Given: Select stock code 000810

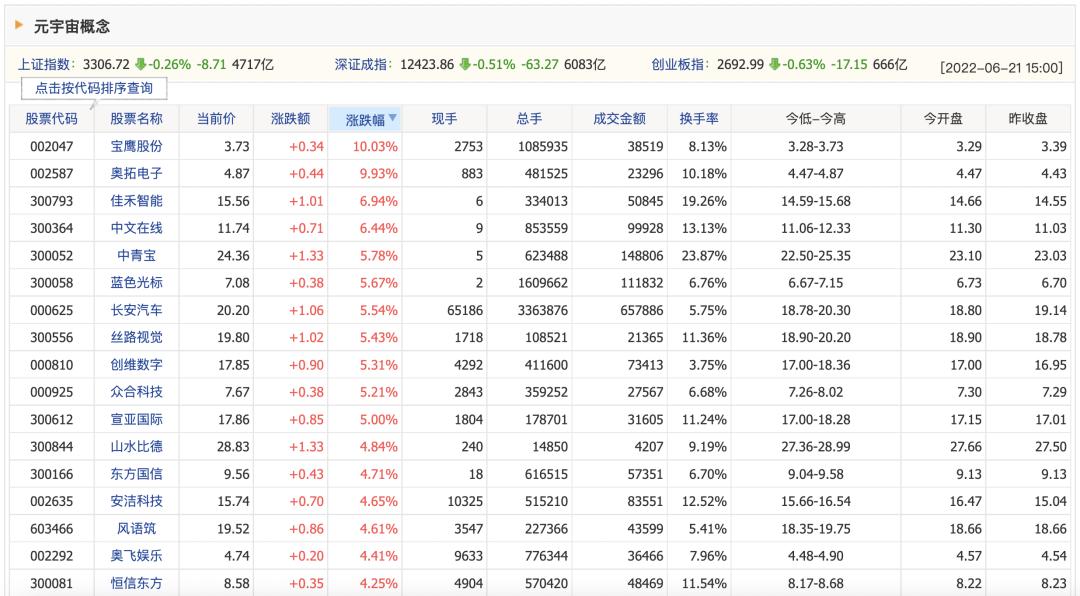Looking at the screenshot, I should point(52,364).
